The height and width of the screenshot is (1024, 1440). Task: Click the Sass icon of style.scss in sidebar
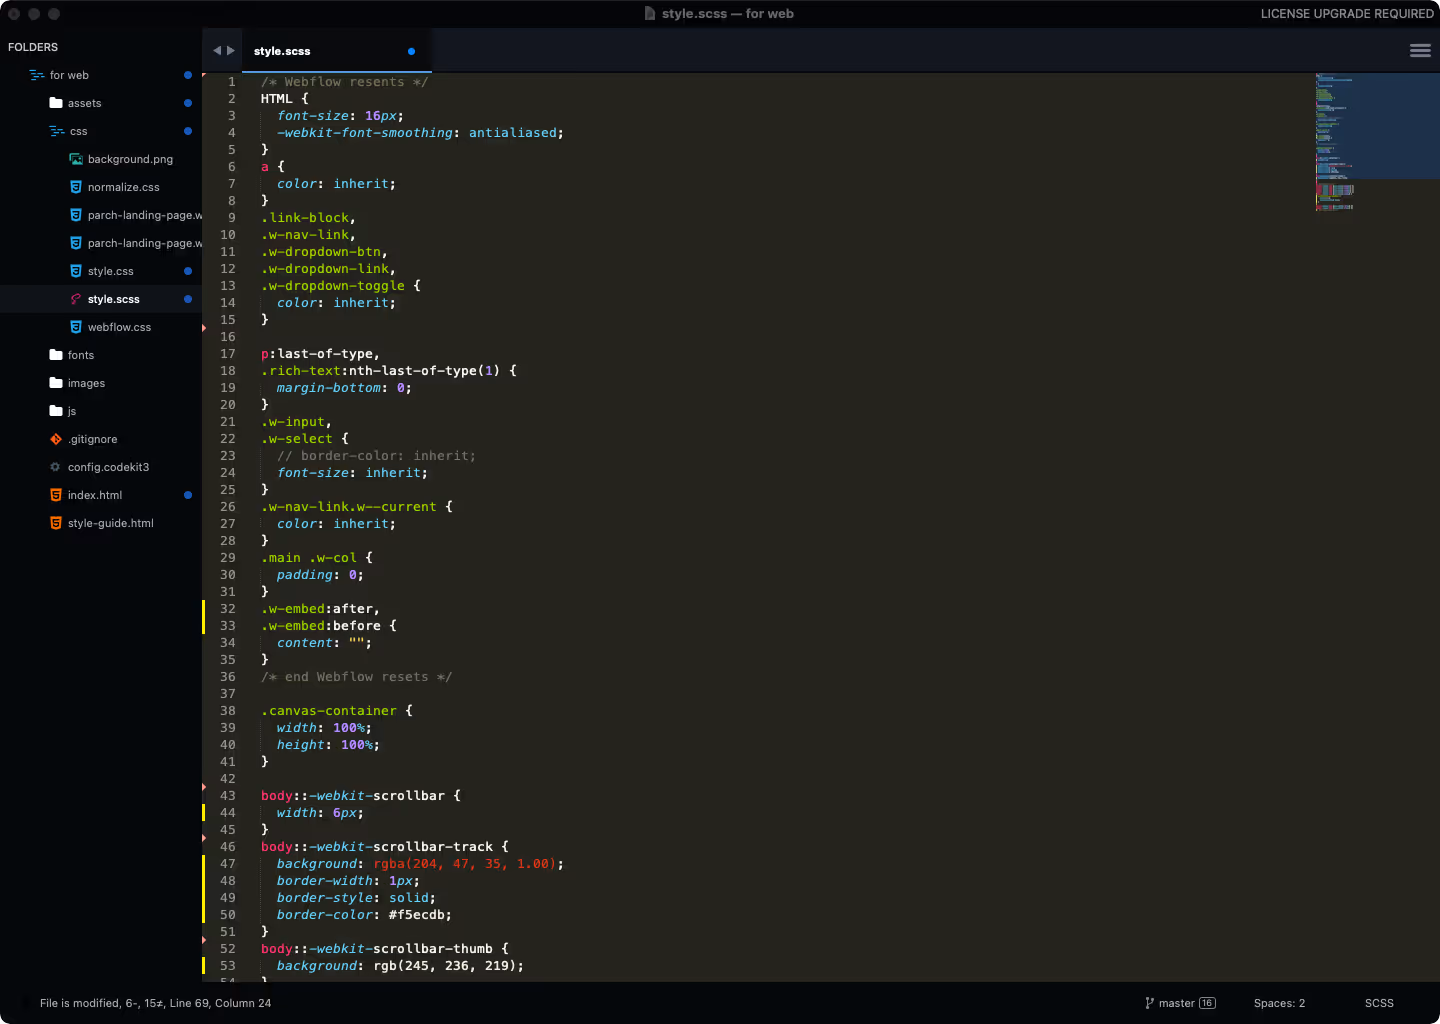[x=76, y=299]
